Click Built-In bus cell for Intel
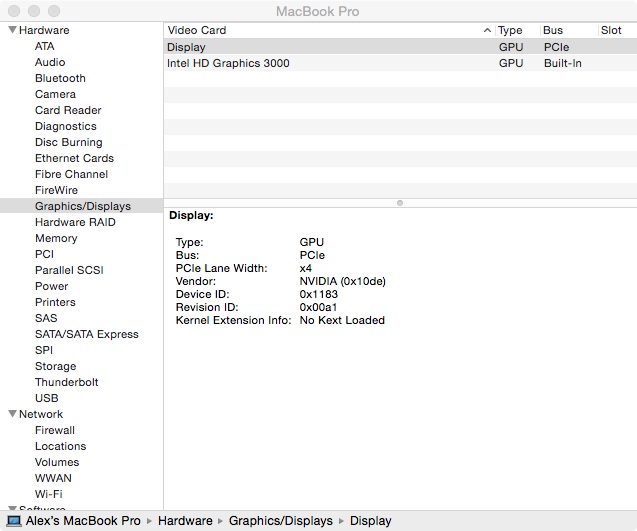This screenshot has height=531, width=637. tap(563, 63)
